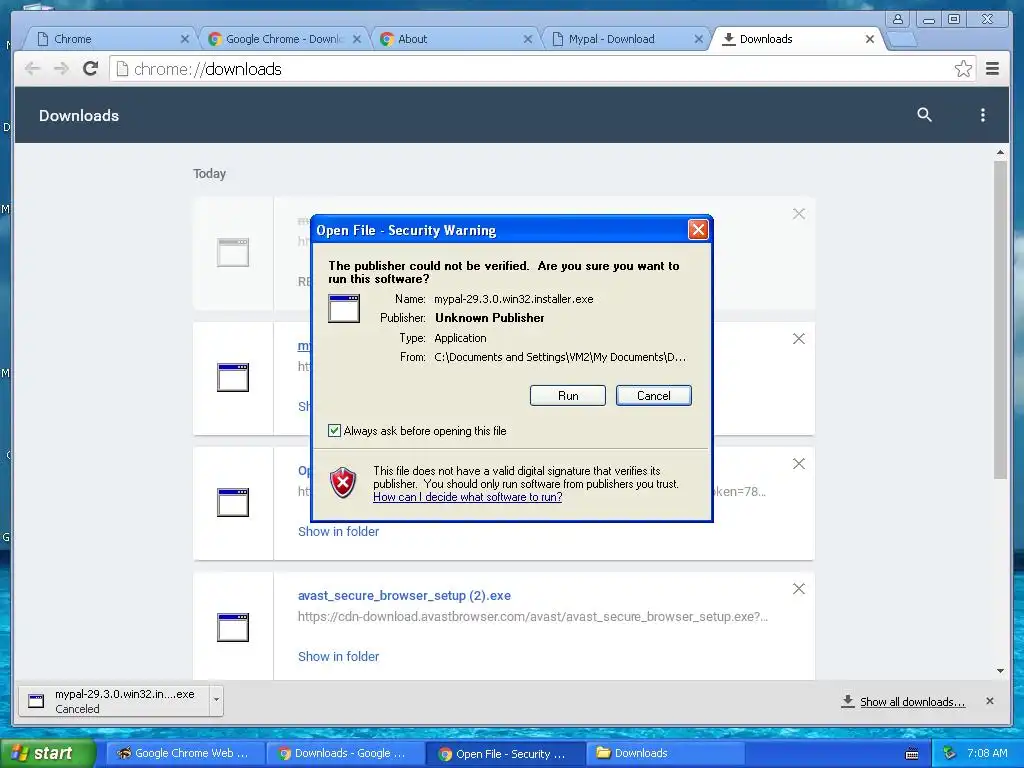Reload the page with the refresh icon
This screenshot has width=1024, height=768.
91,69
